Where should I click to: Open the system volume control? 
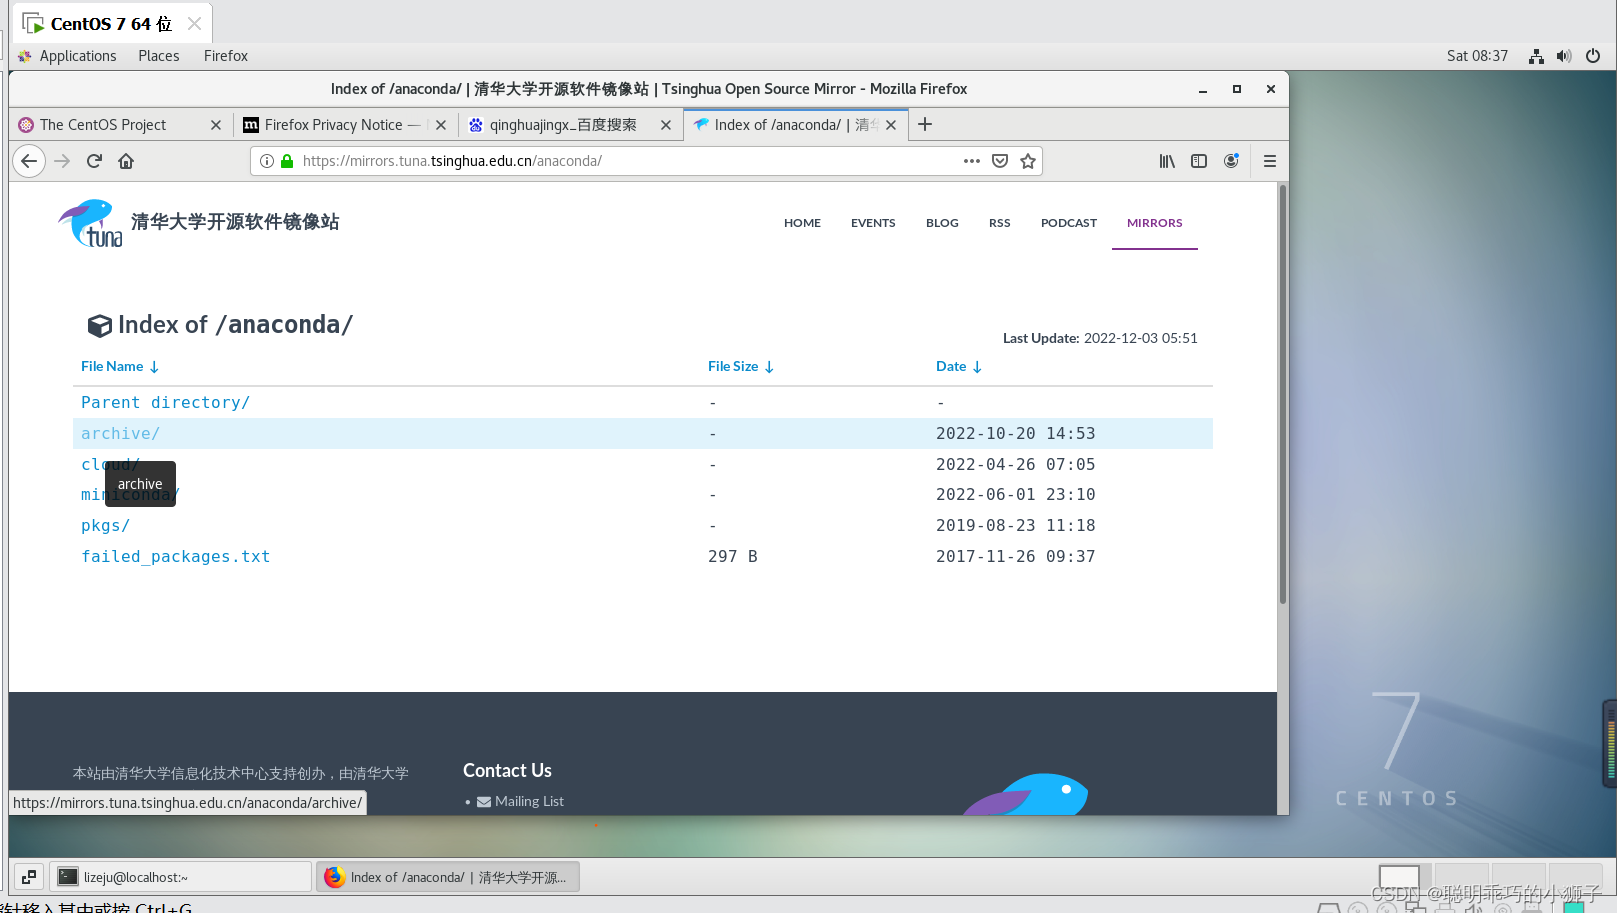click(1563, 56)
